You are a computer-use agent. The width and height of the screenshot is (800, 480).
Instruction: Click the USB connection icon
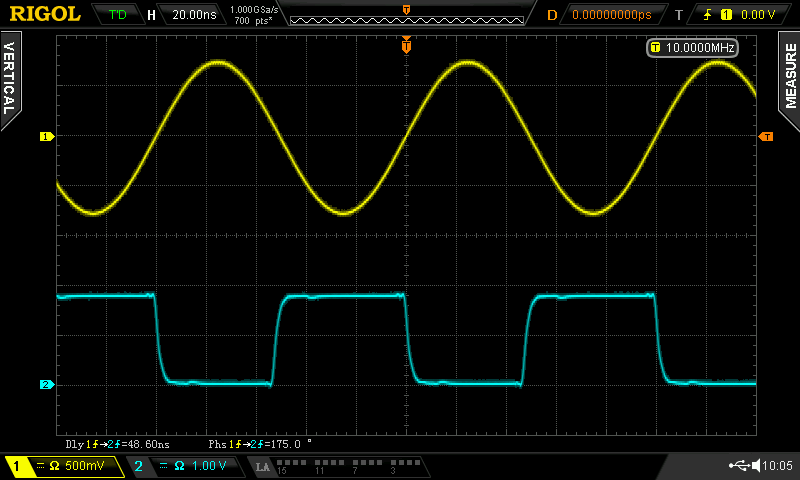740,466
